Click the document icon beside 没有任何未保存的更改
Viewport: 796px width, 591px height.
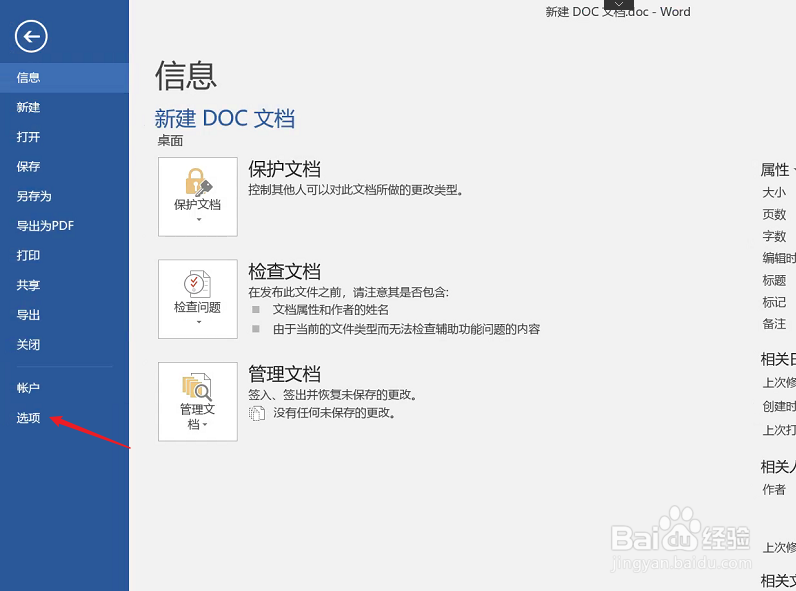(x=257, y=413)
